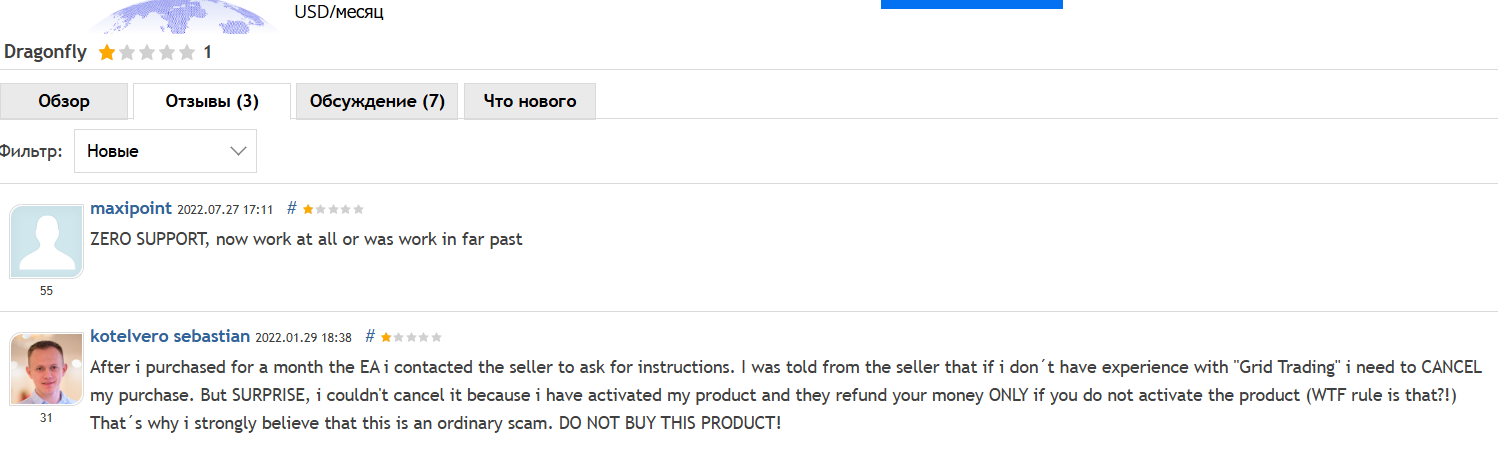
Task: Open the Обсуждение (7) tab
Action: click(377, 102)
